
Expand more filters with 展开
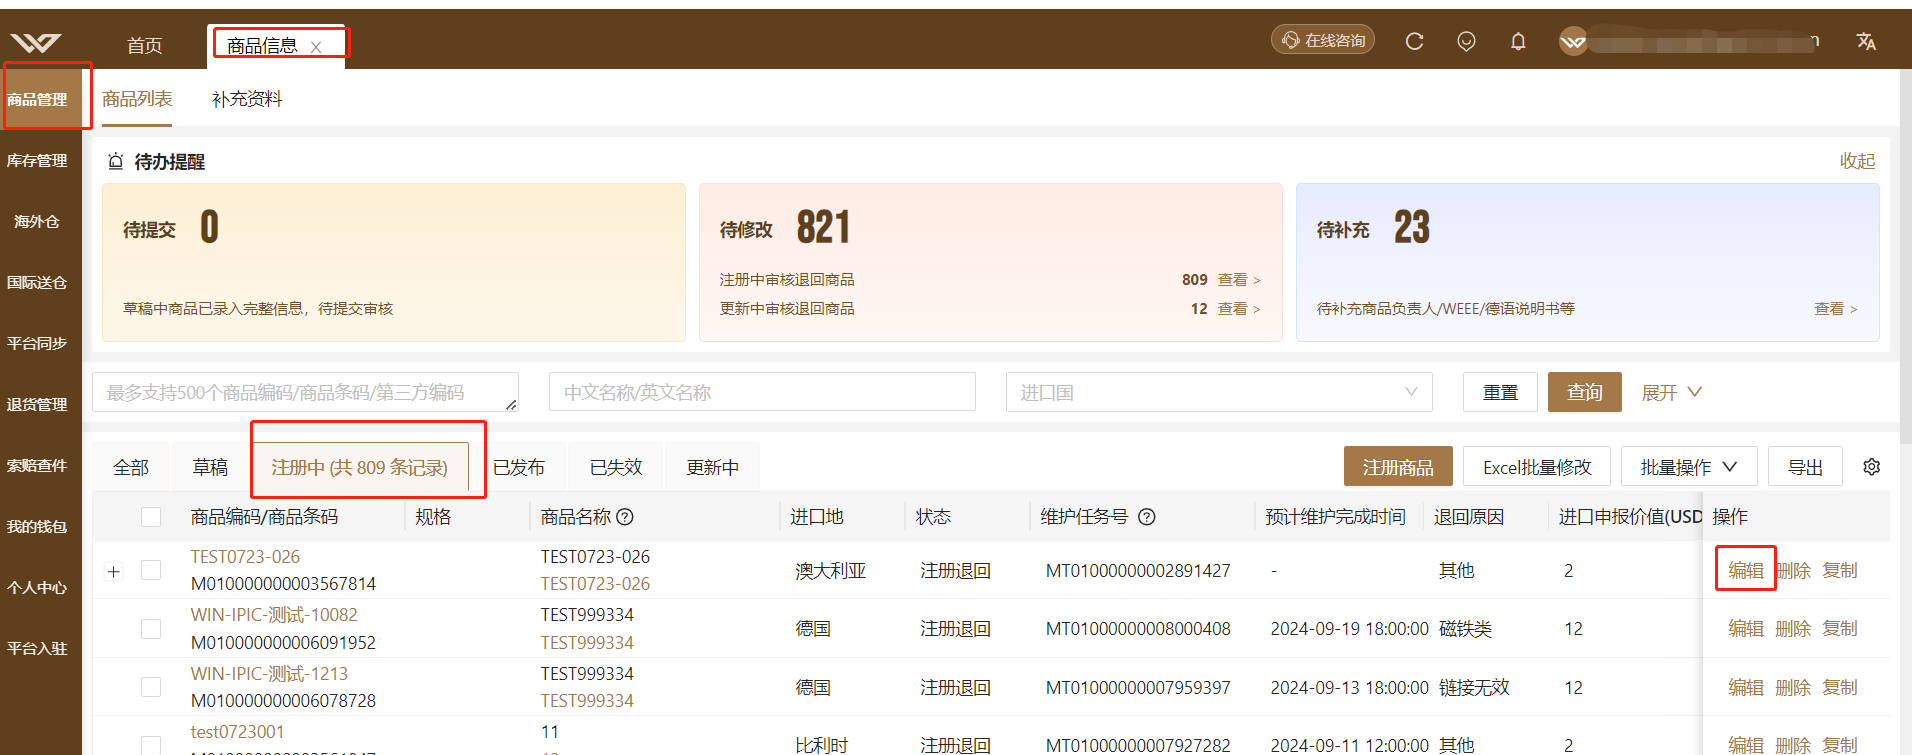(1671, 392)
